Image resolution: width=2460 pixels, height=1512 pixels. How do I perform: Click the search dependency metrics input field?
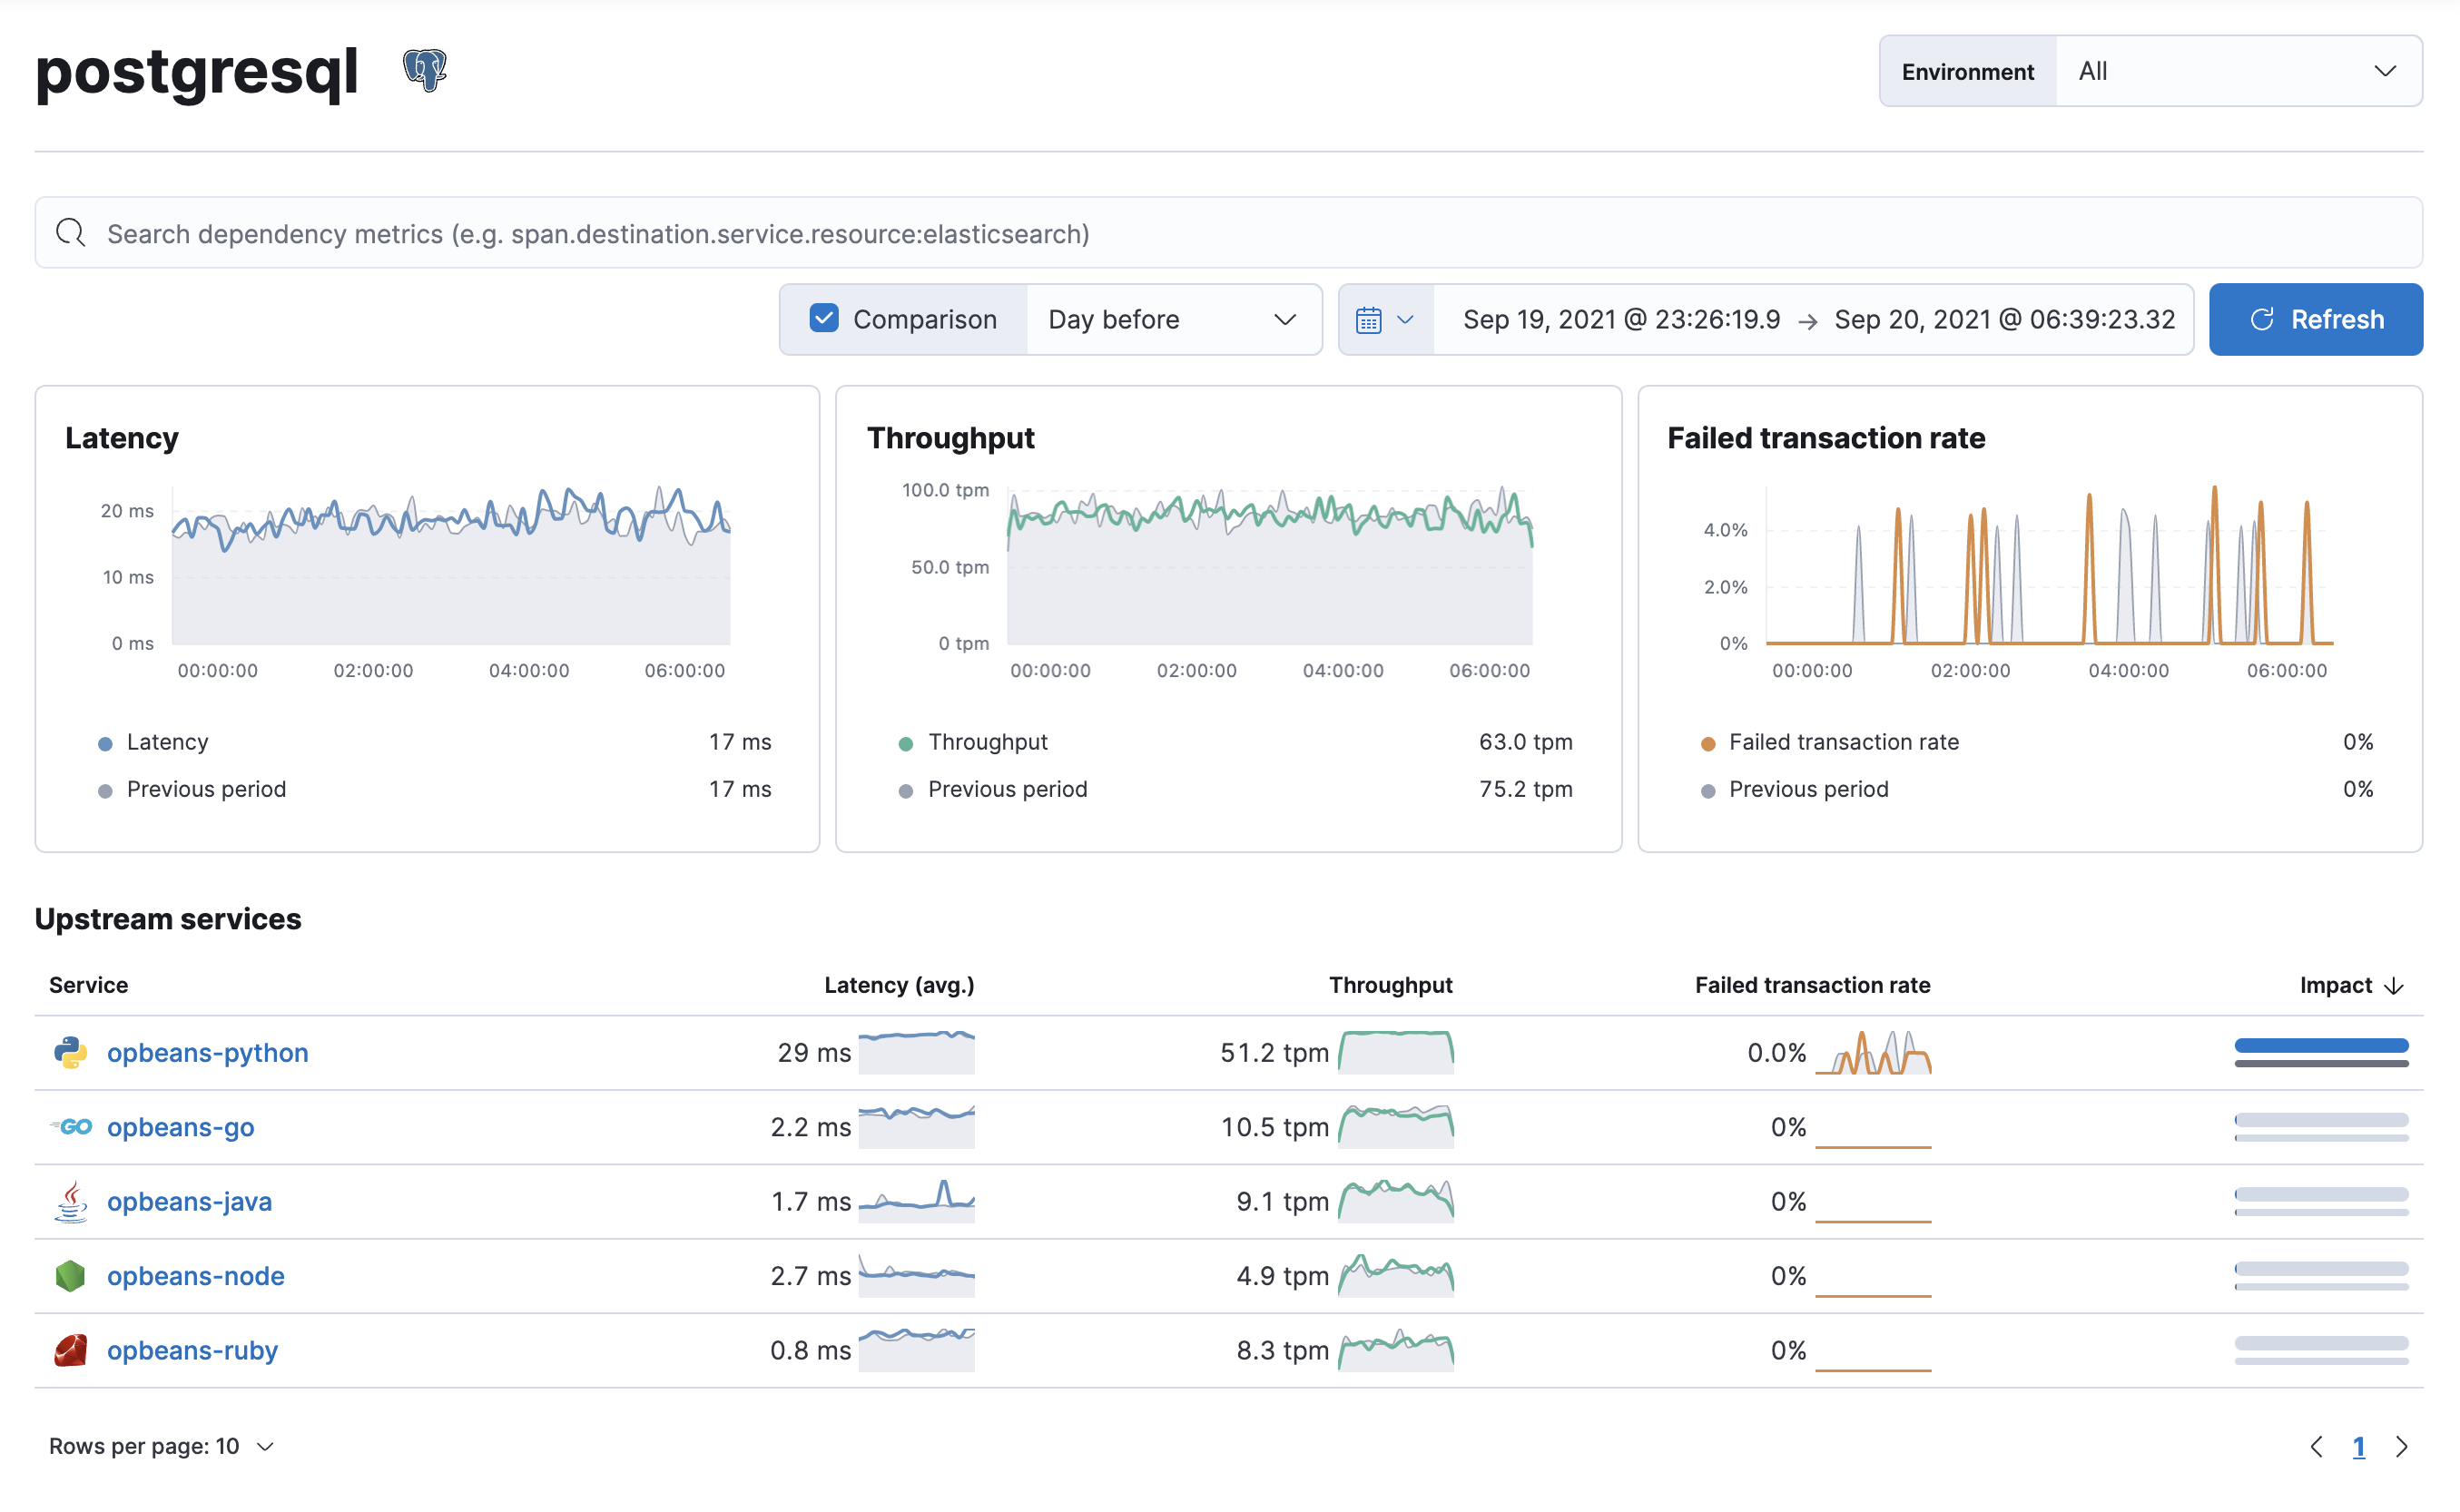tap(1230, 231)
